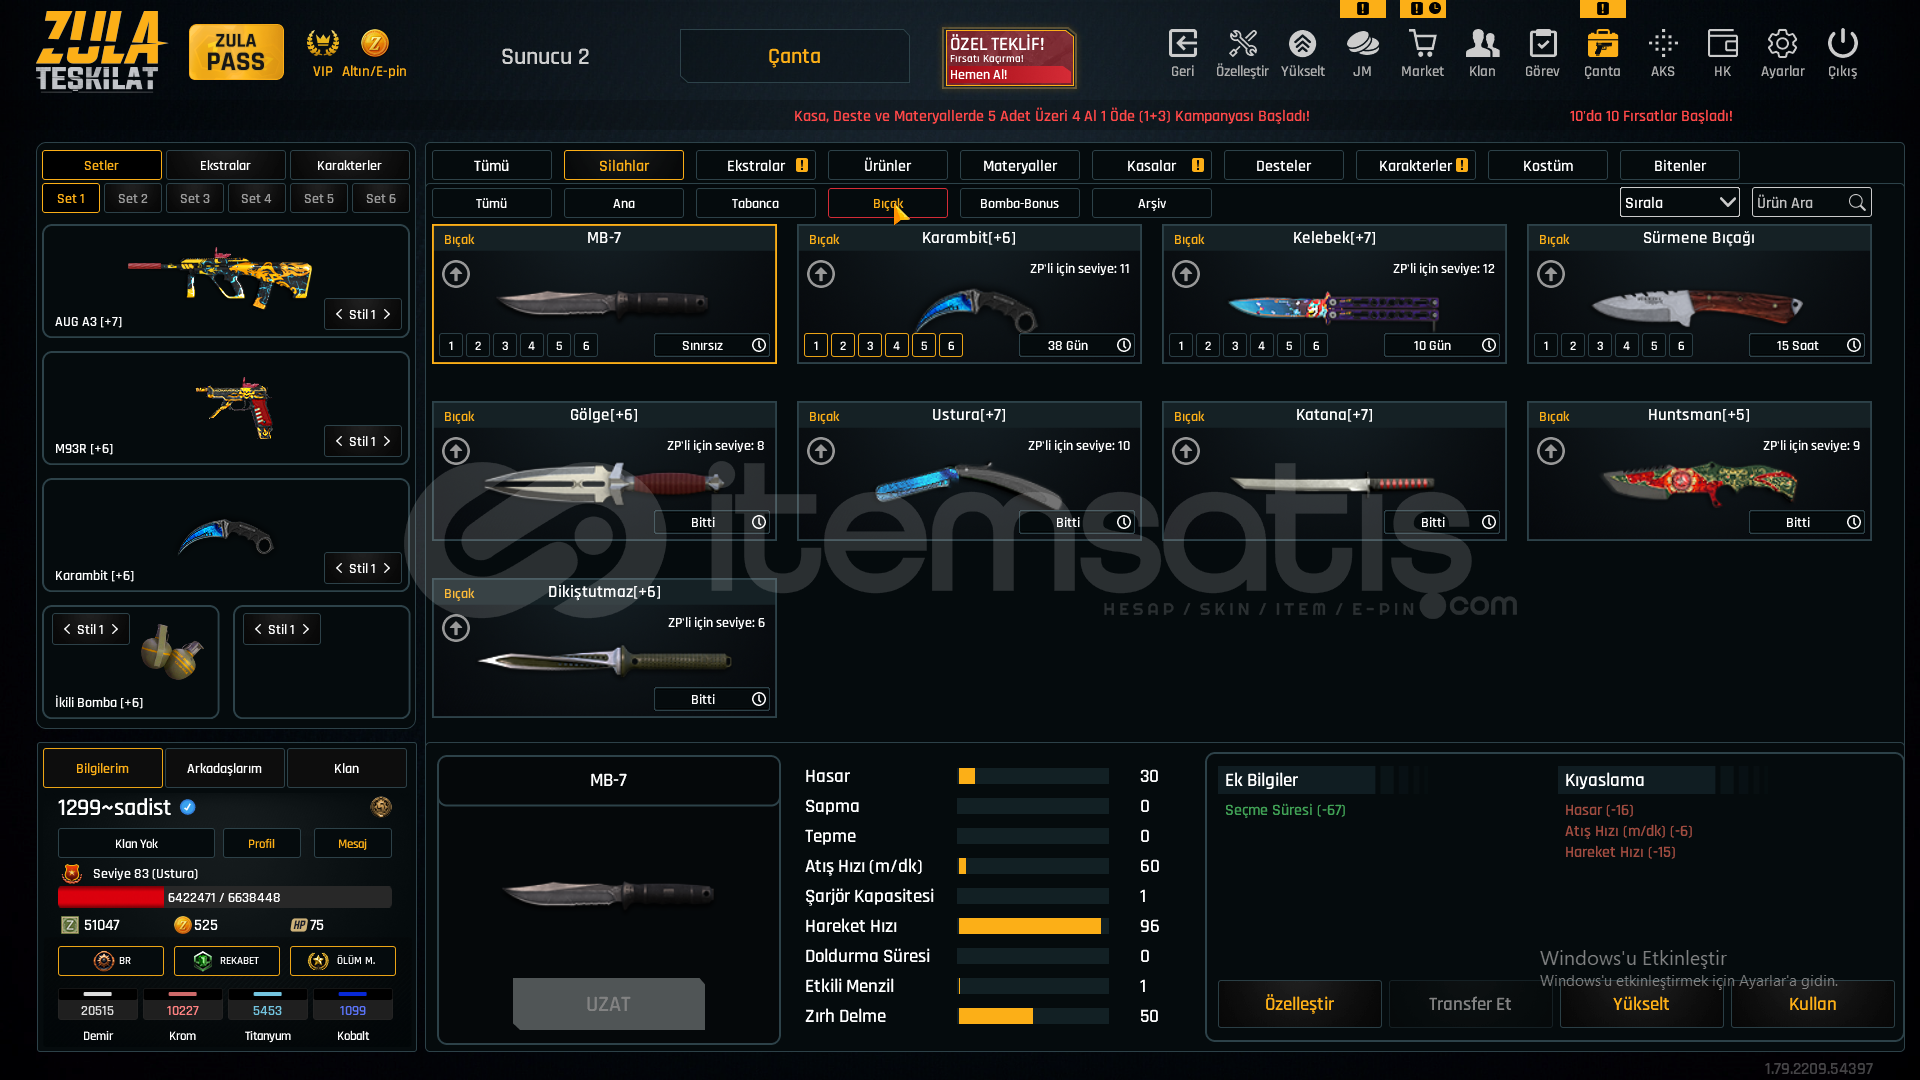1920x1080 pixels.
Task: Click the Görev clipboard icon
Action: [1542, 45]
